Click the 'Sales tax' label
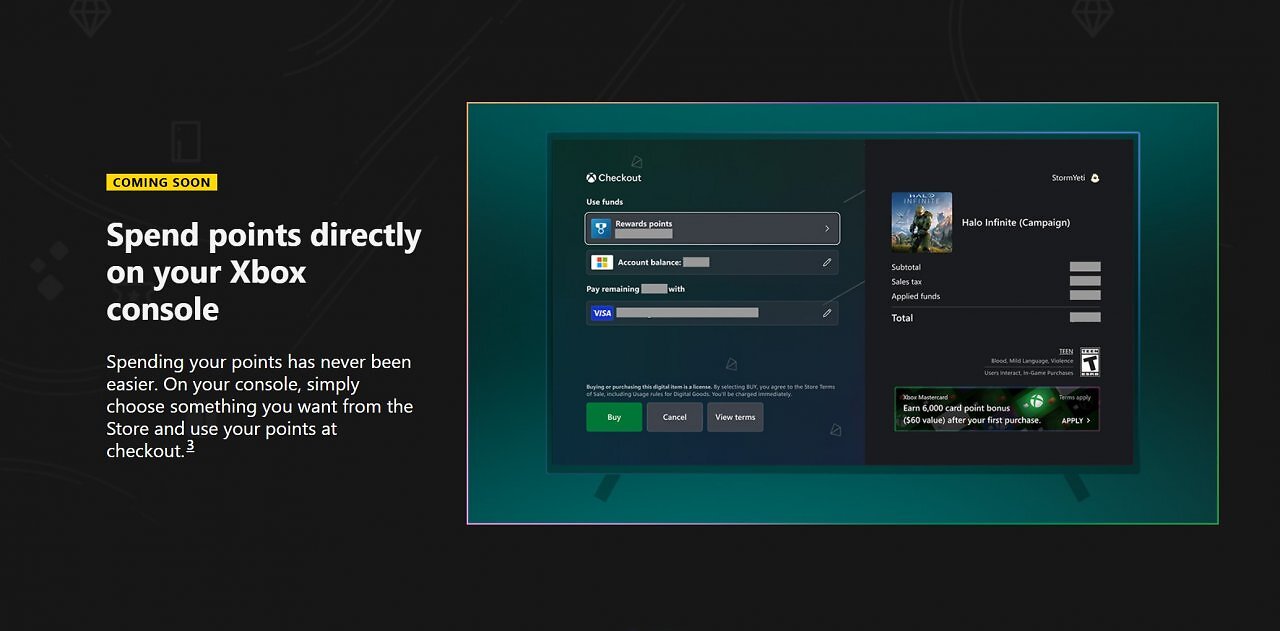The width and height of the screenshot is (1280, 631). 907,282
